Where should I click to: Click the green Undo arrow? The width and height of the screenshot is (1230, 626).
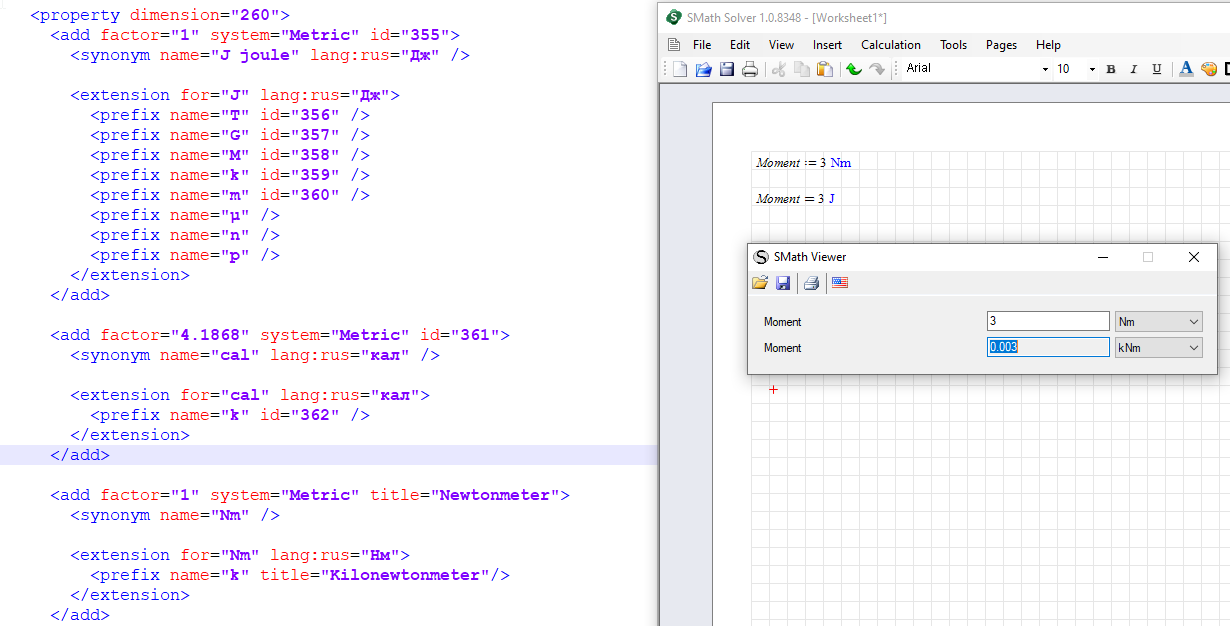click(x=853, y=69)
